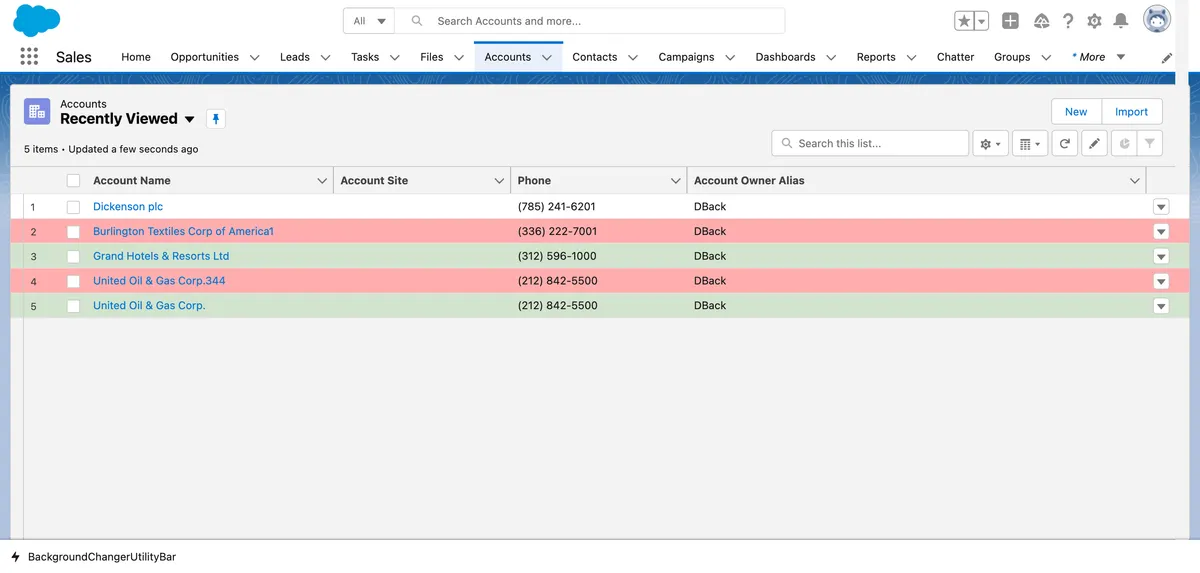Expand the Accounts tab menu chevron
This screenshot has height=573, width=1200.
[x=547, y=58]
